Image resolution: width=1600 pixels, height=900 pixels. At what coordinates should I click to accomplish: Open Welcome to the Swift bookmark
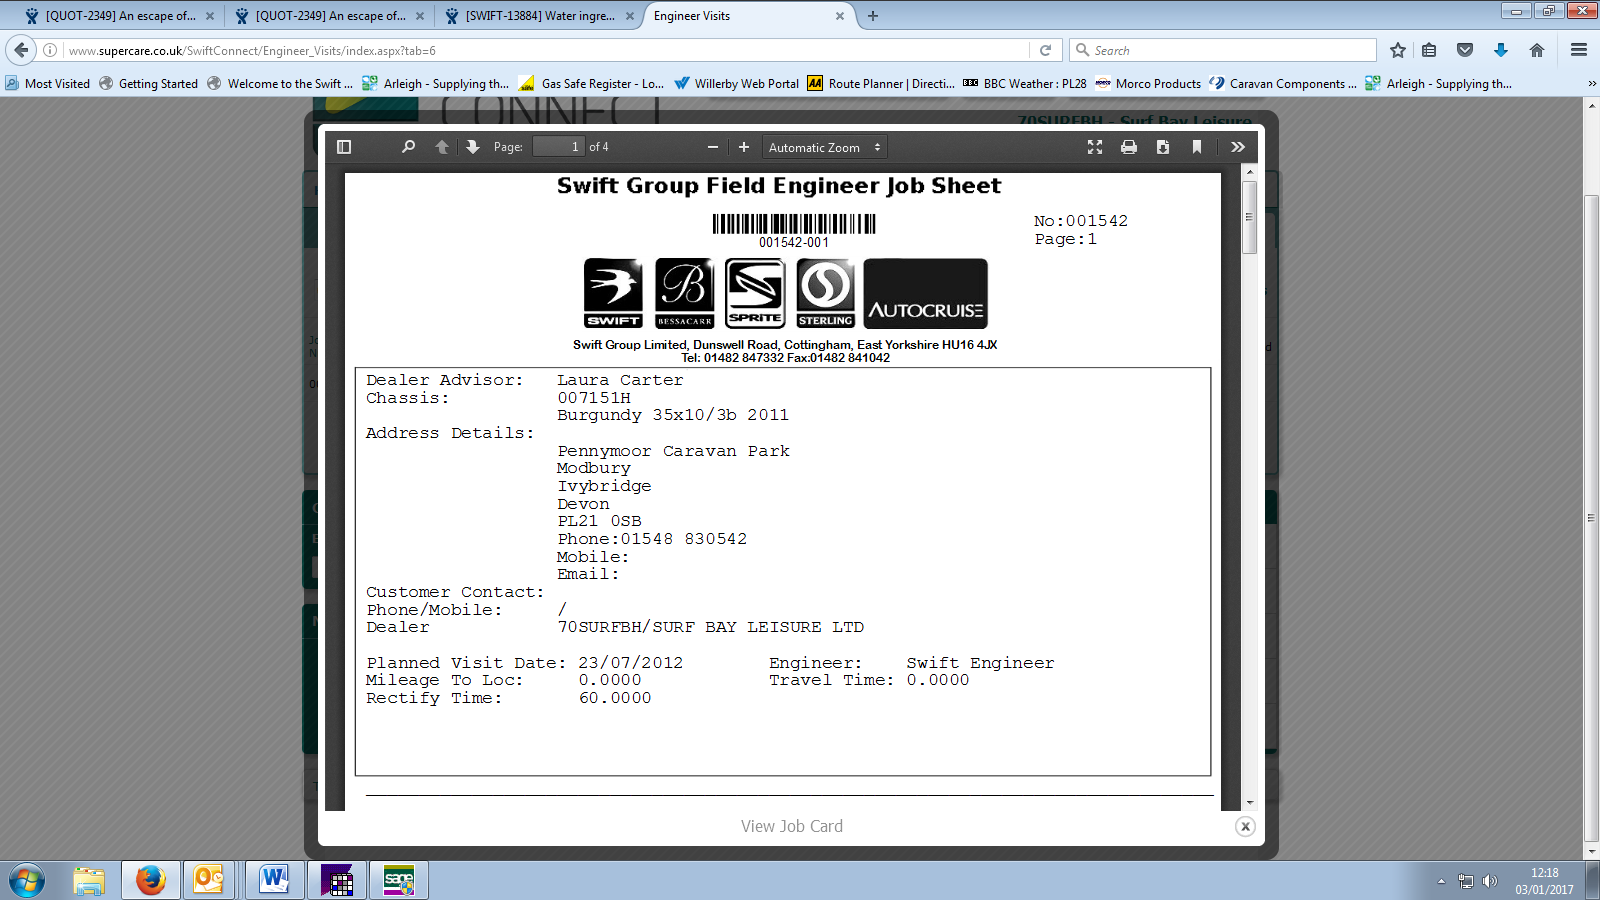(x=280, y=84)
